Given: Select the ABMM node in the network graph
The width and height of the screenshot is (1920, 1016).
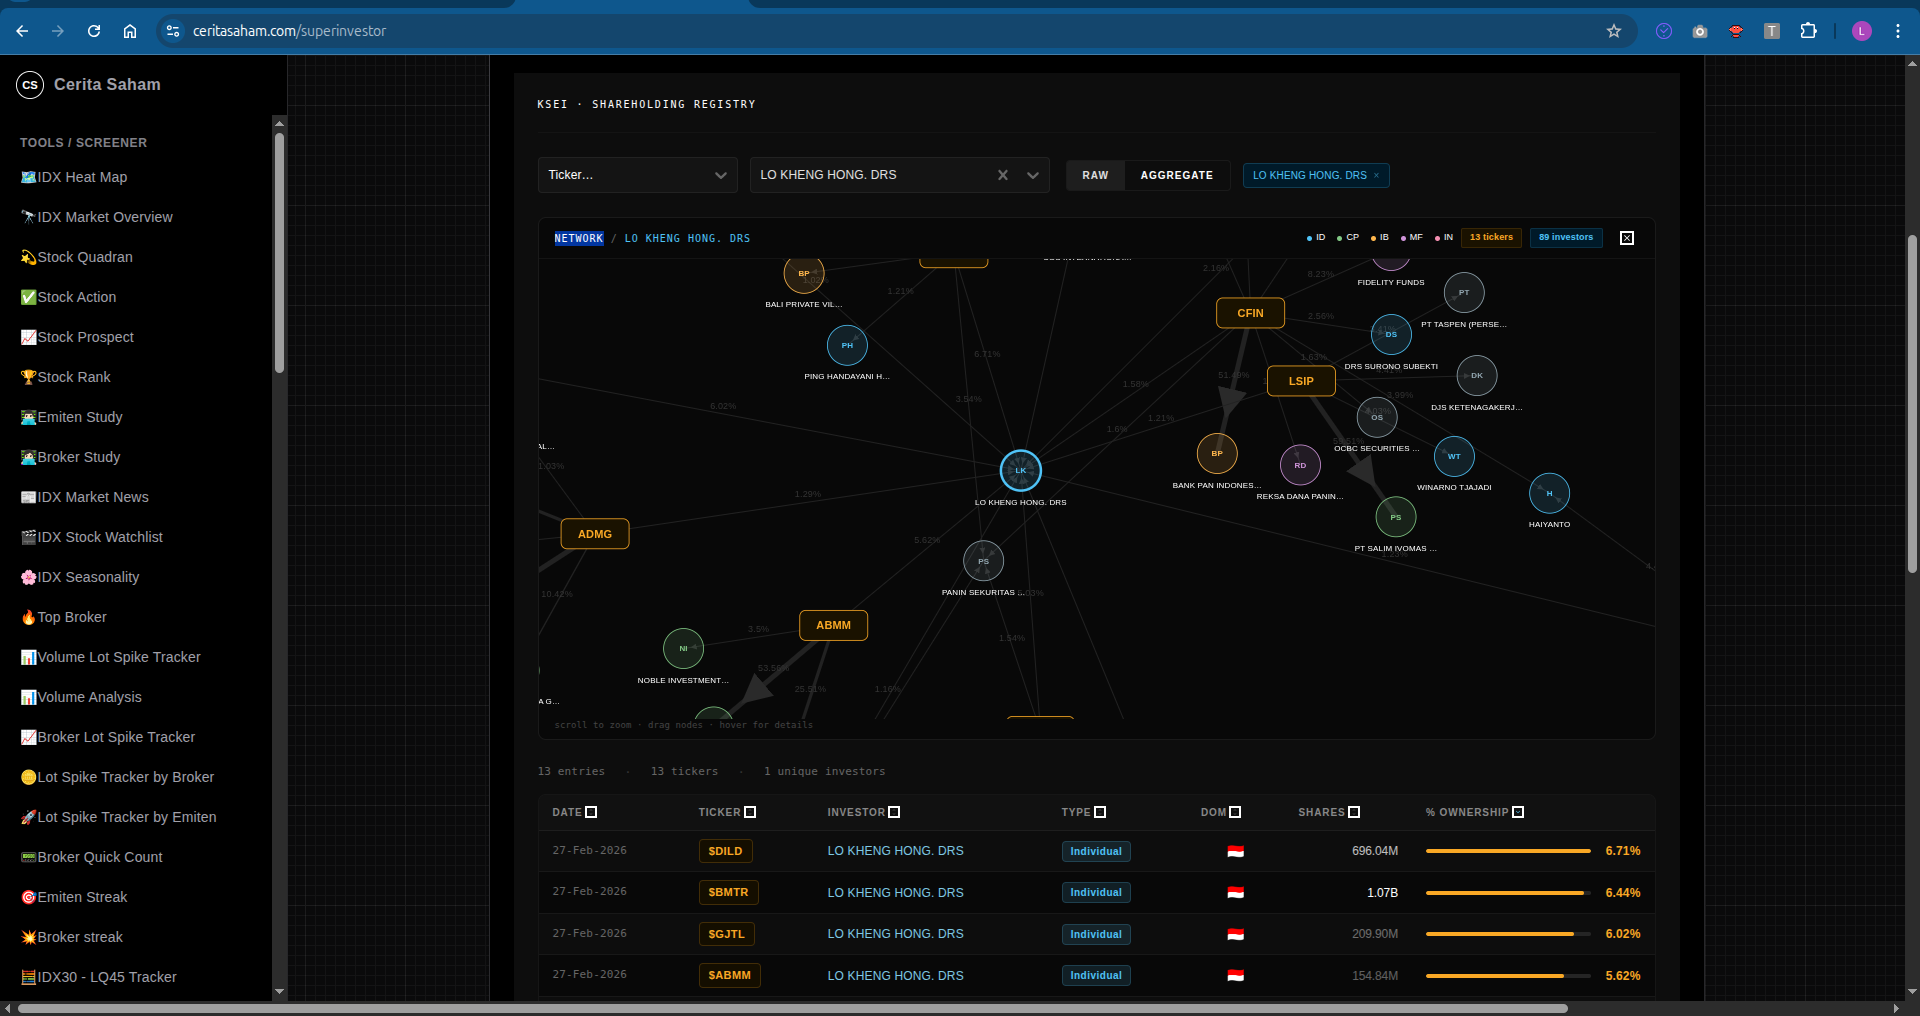Looking at the screenshot, I should point(833,625).
